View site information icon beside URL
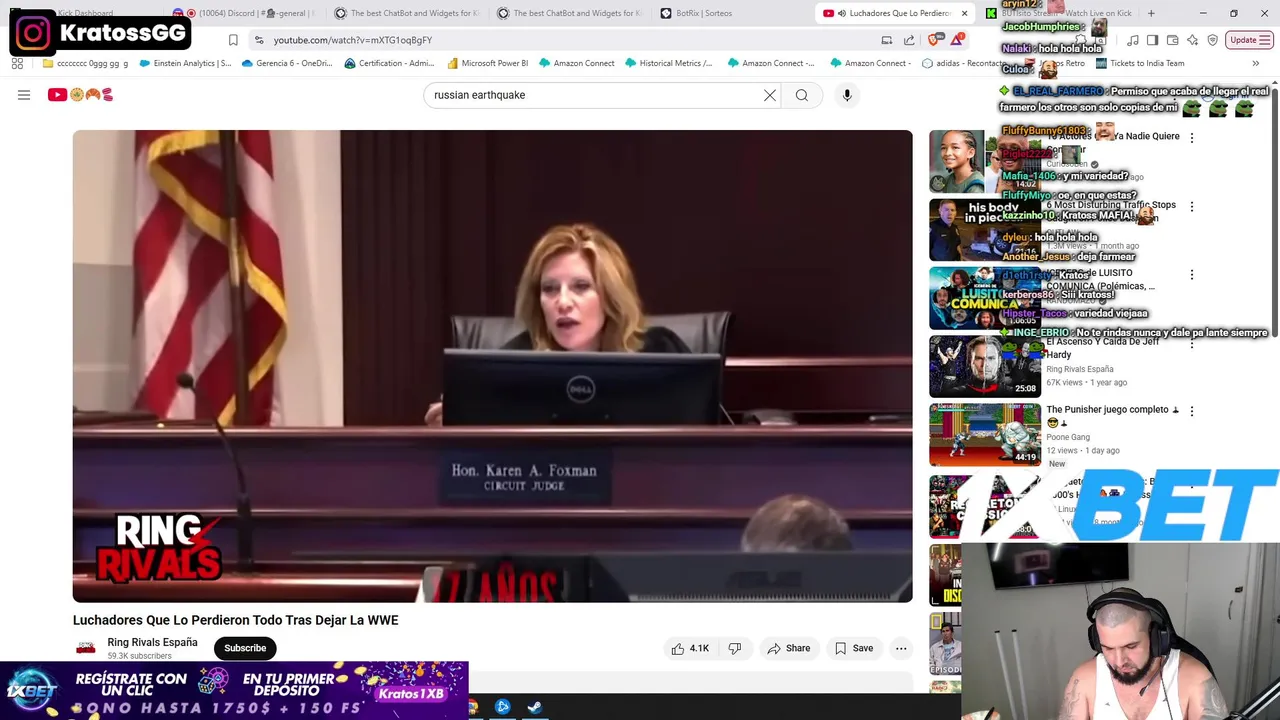 click(259, 40)
